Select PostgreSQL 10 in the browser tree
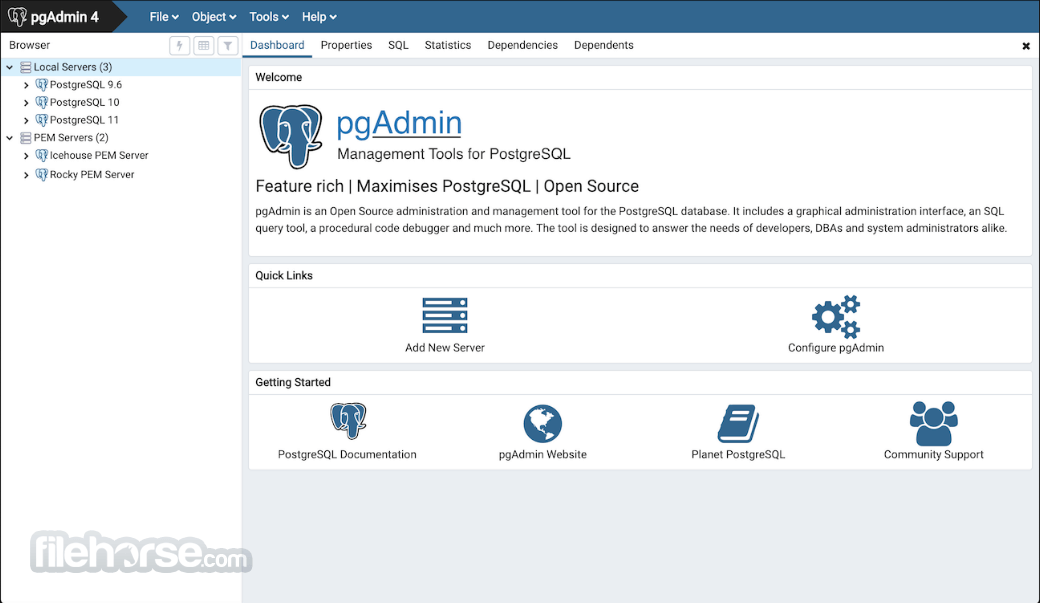This screenshot has width=1040, height=603. (84, 102)
